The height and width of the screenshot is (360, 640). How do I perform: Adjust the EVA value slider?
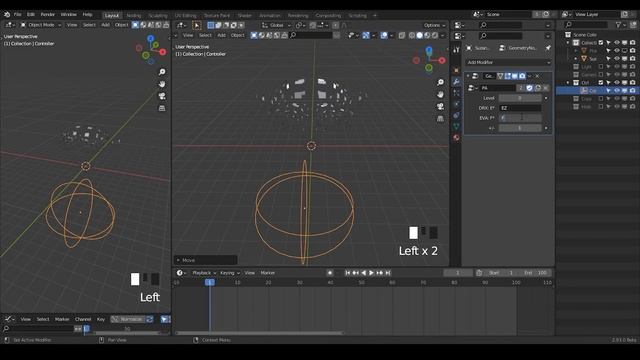click(520, 118)
